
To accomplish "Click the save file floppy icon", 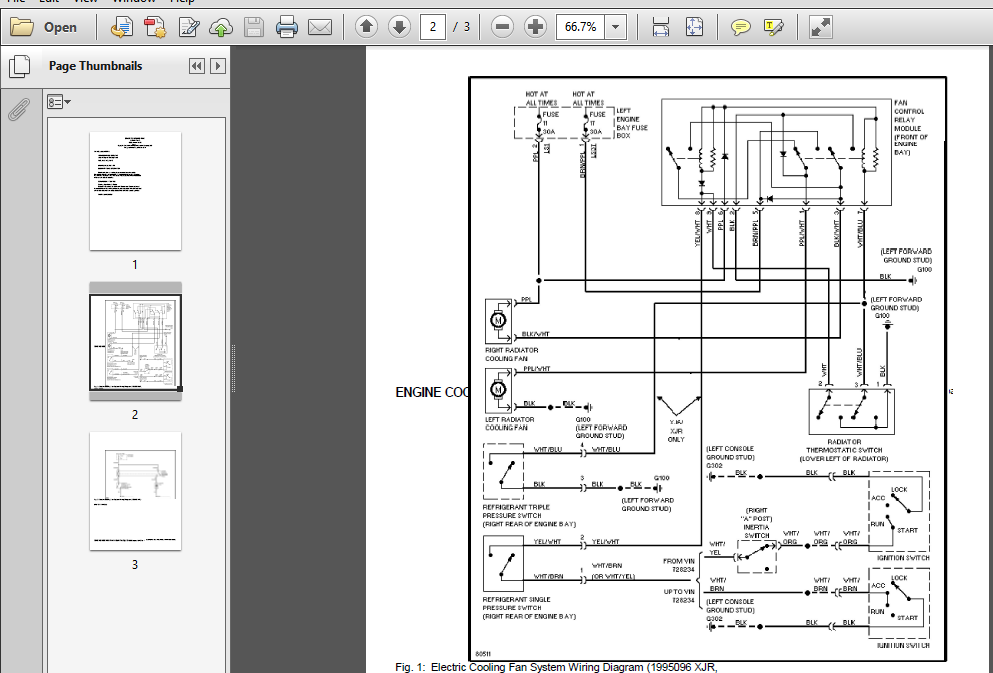I will [x=254, y=27].
